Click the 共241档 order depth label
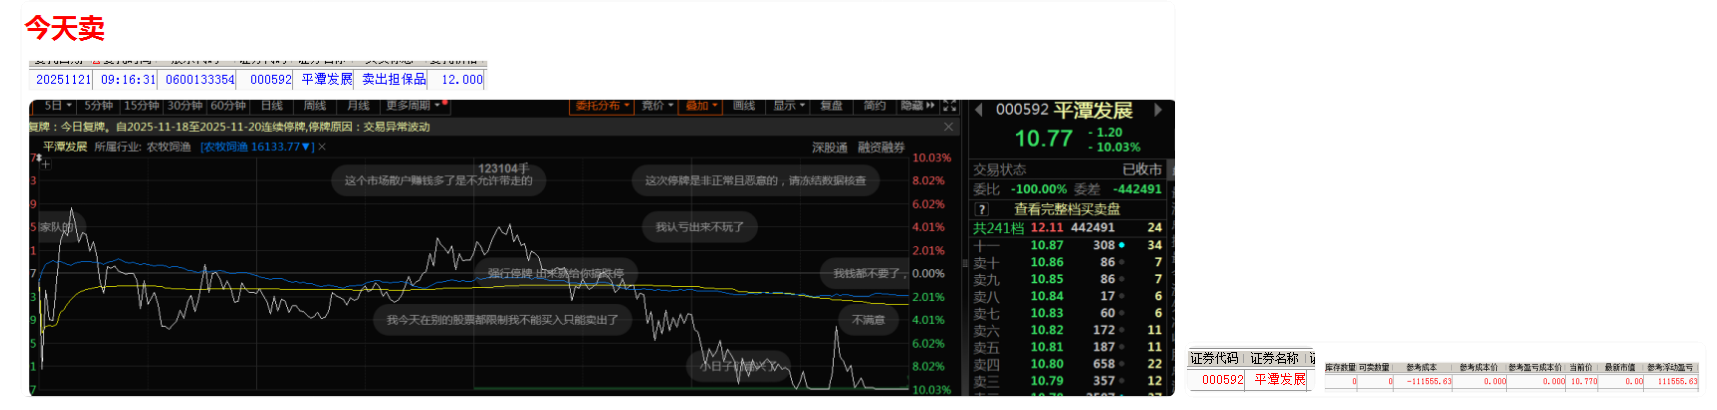The image size is (1717, 410). coord(999,228)
